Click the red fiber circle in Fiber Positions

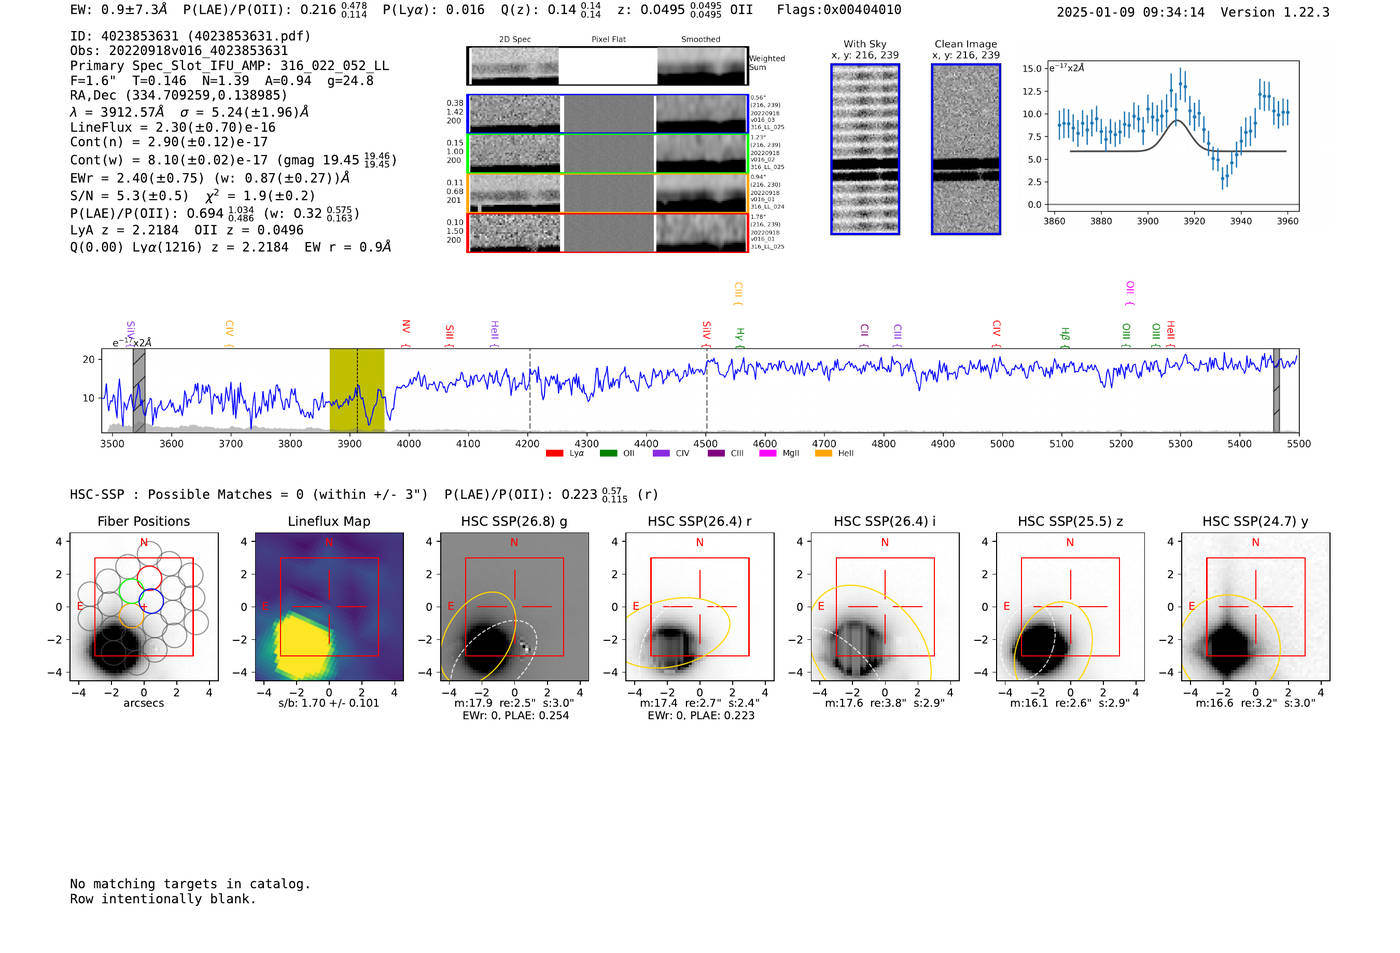pos(149,578)
